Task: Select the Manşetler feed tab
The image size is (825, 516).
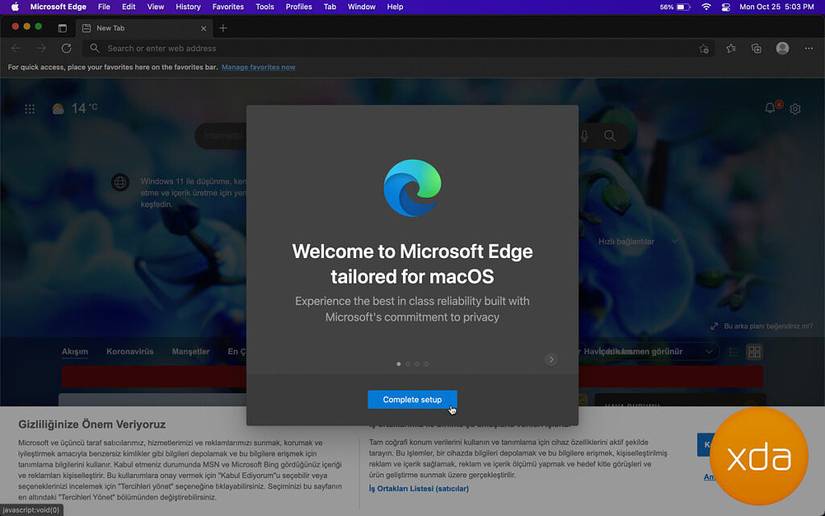Action: (x=190, y=351)
